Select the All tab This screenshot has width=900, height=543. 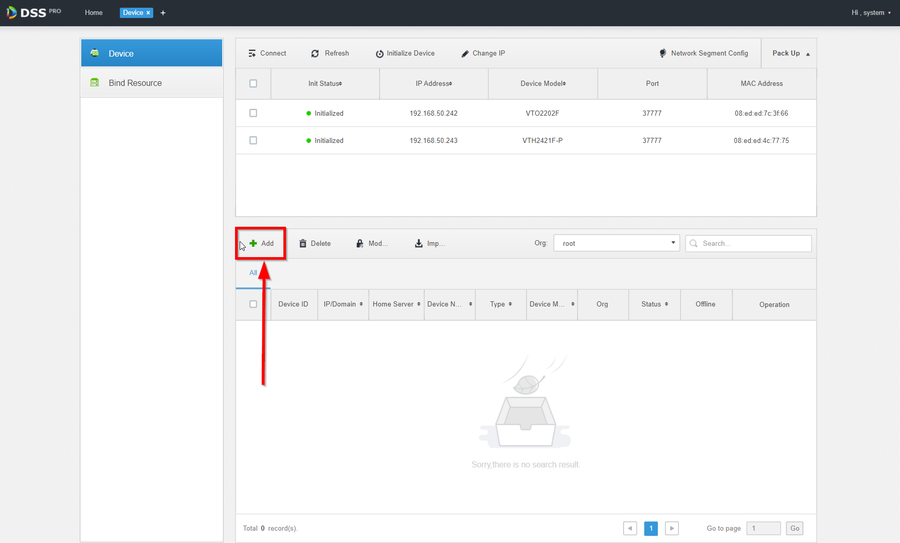tap(253, 273)
